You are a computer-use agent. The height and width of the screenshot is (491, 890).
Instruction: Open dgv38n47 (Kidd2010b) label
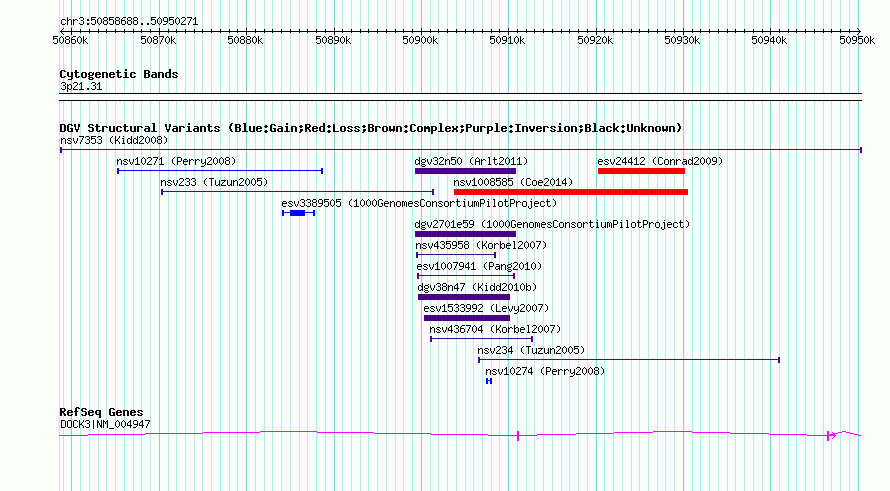point(477,287)
